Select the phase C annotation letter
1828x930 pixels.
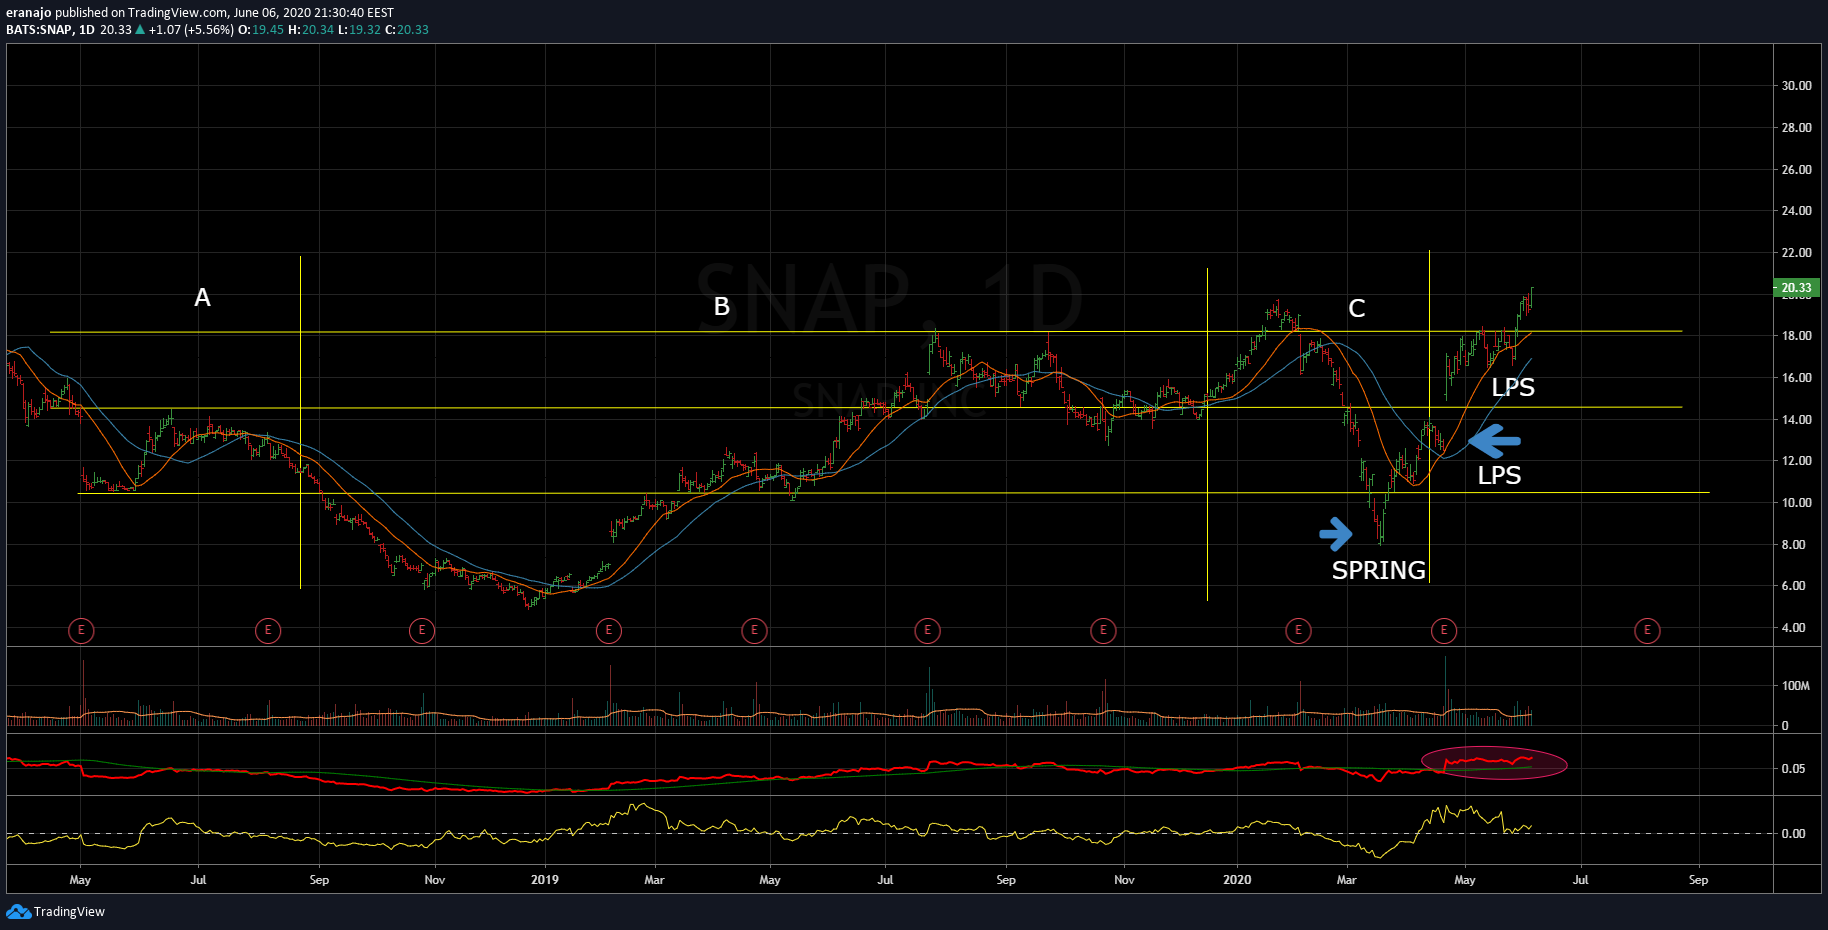1356,309
